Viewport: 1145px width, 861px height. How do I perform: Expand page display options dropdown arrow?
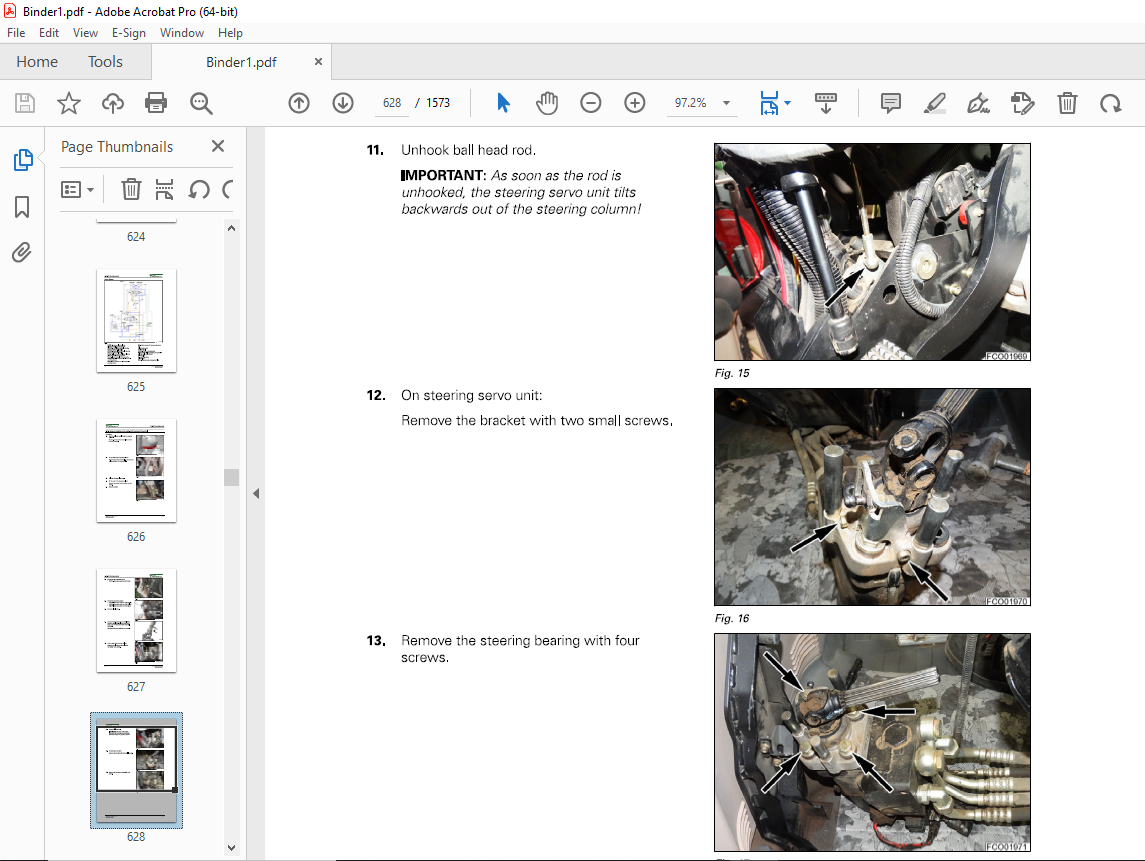pyautogui.click(x=787, y=103)
